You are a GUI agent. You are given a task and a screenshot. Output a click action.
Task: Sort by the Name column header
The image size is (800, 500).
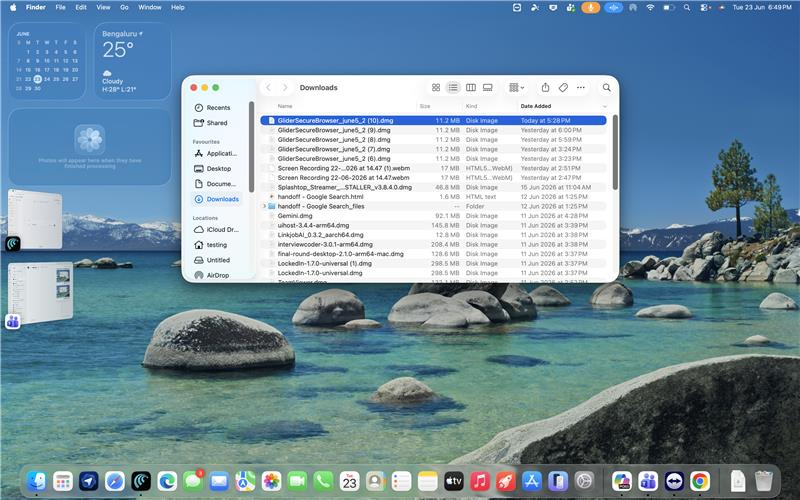coord(285,106)
